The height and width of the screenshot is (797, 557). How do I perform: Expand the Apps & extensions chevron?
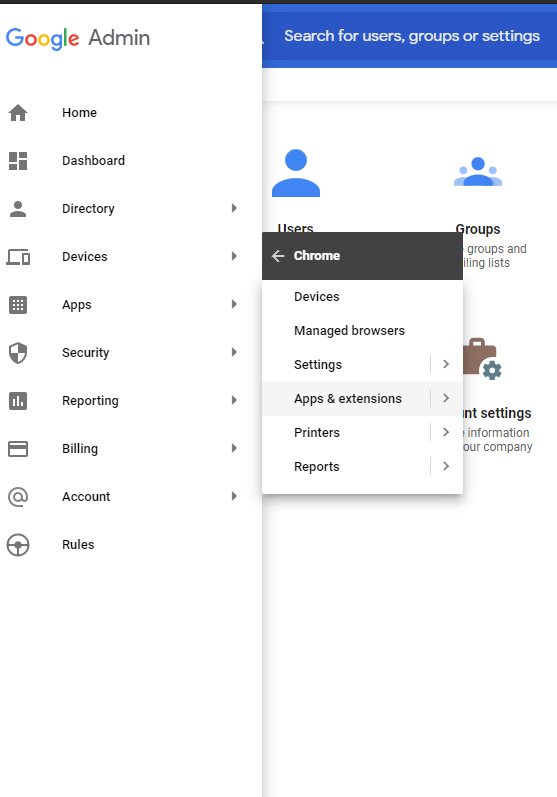(x=446, y=398)
